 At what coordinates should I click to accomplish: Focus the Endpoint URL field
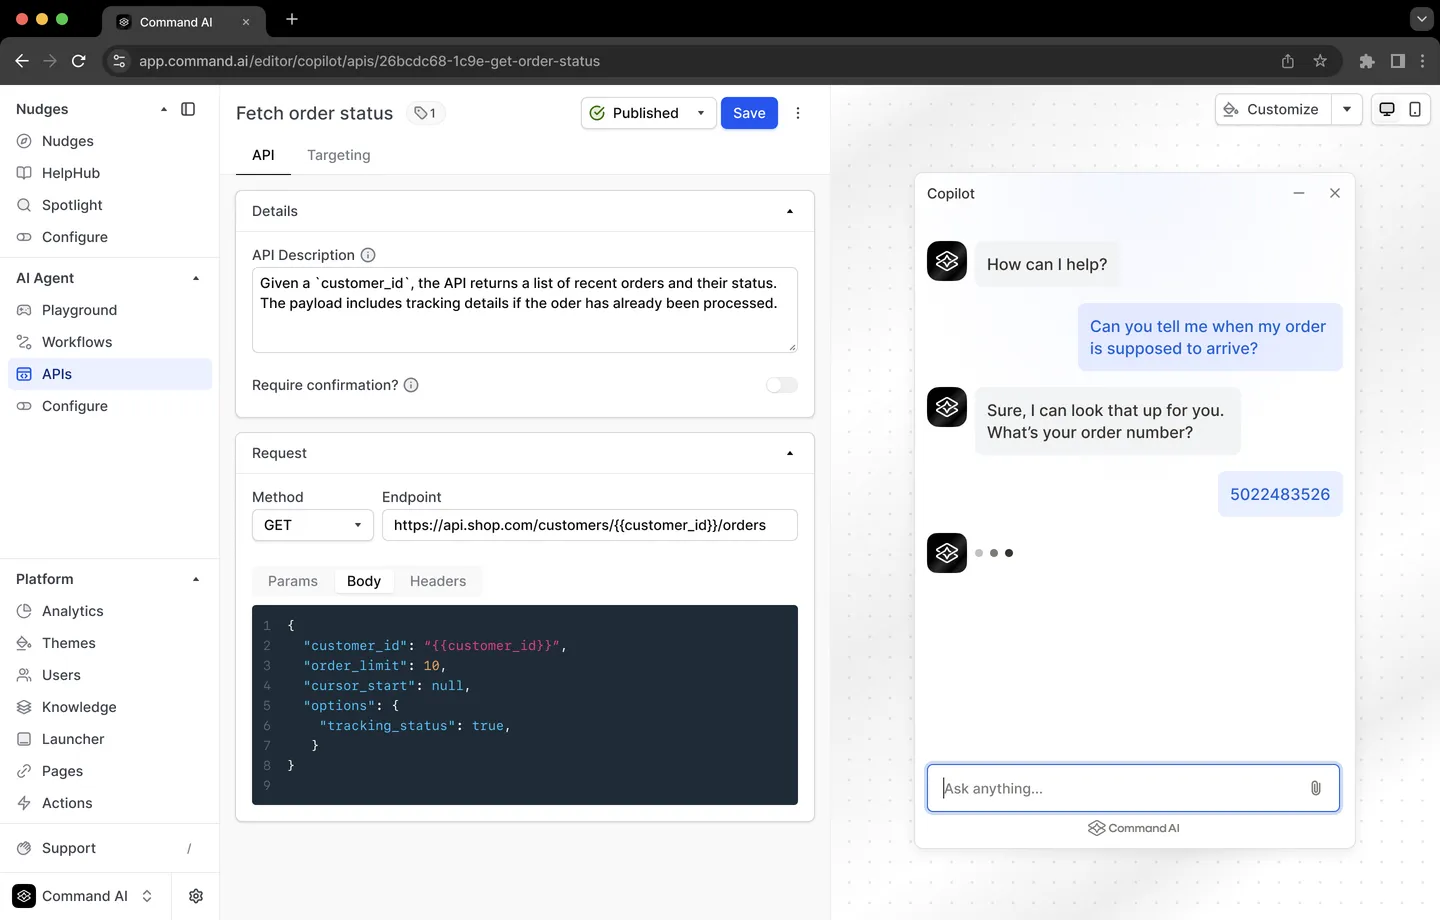tap(590, 525)
